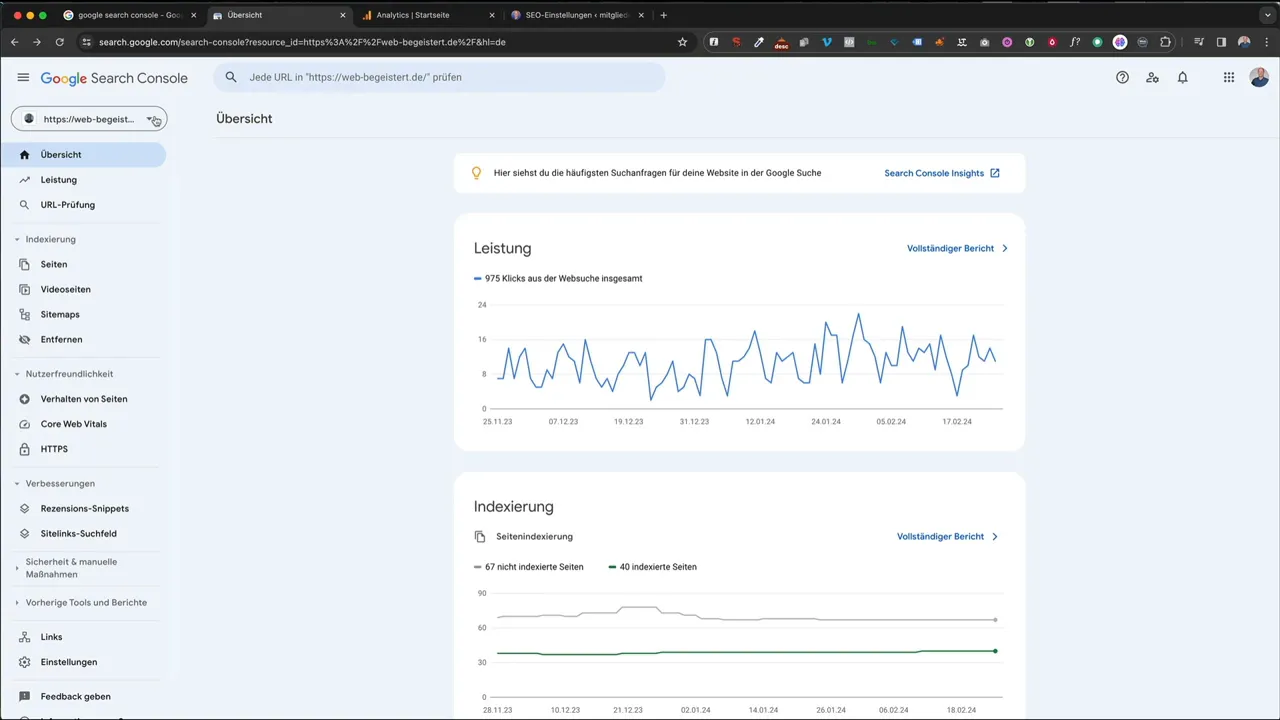Open the notifications bell
Viewport: 1280px width, 720px height.
pyautogui.click(x=1182, y=77)
